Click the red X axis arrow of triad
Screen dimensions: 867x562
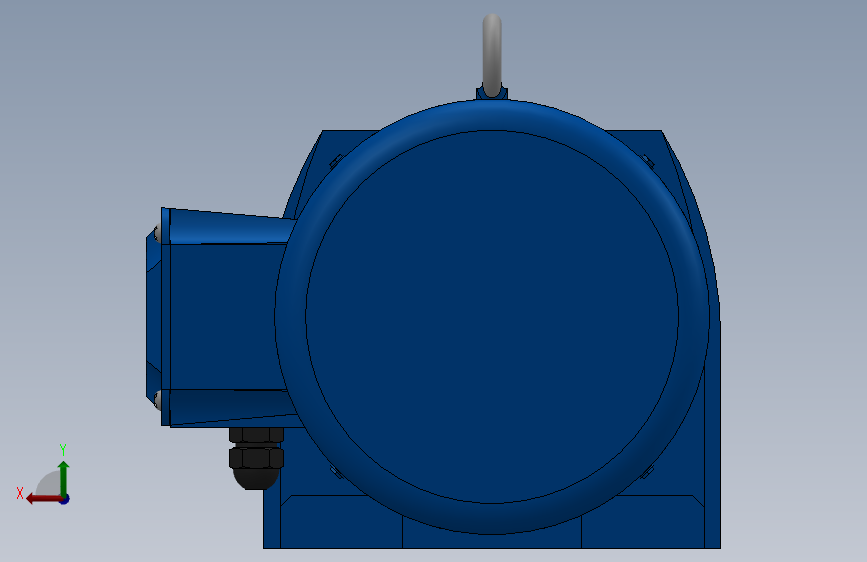tap(44, 499)
